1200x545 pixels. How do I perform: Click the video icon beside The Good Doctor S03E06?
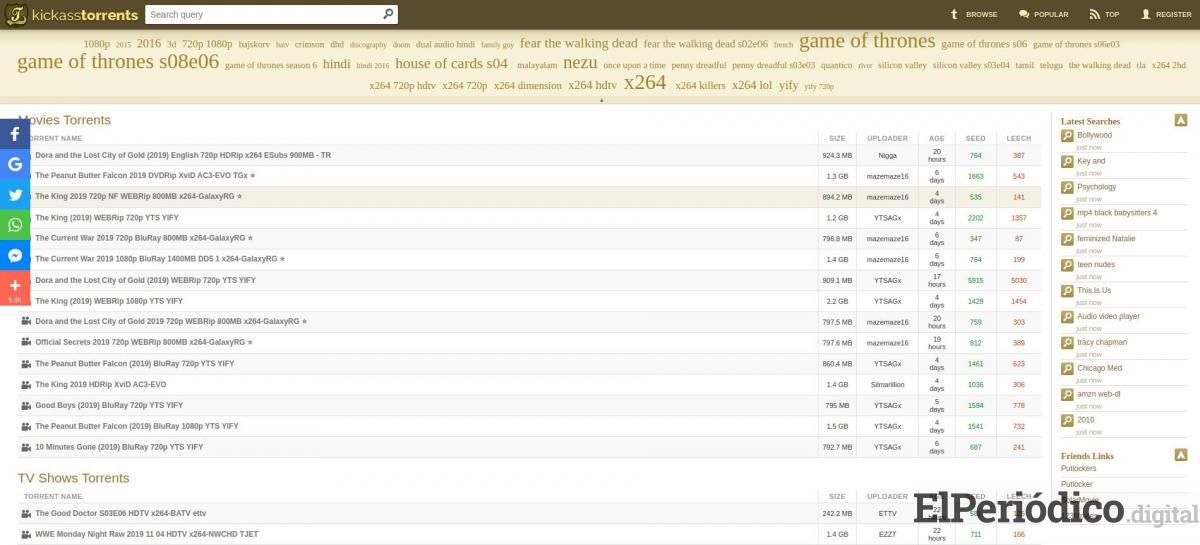pos(26,513)
